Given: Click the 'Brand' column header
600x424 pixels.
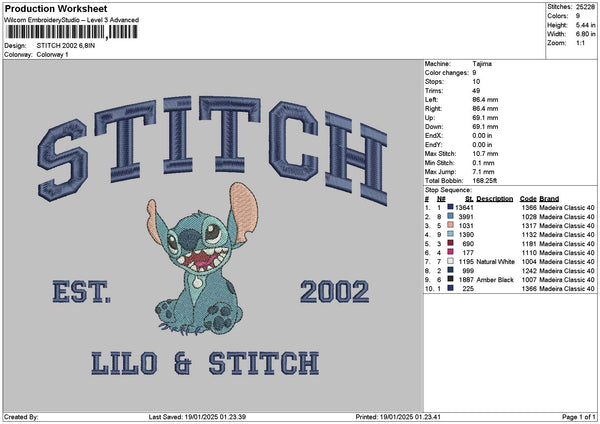Looking at the screenshot, I should click(x=549, y=199).
